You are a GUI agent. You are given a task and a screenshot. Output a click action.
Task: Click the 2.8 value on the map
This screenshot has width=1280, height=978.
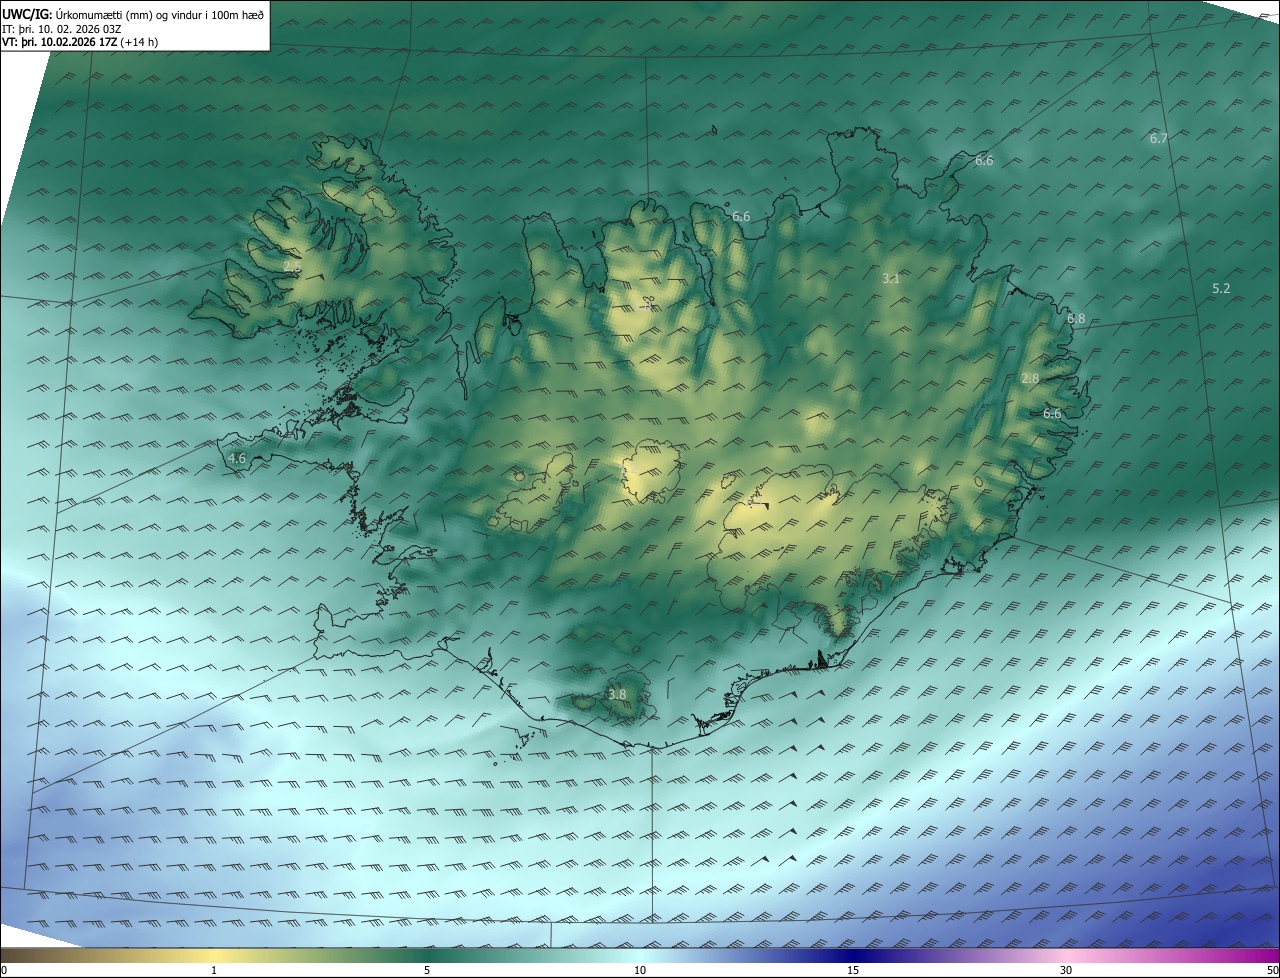click(x=1030, y=379)
